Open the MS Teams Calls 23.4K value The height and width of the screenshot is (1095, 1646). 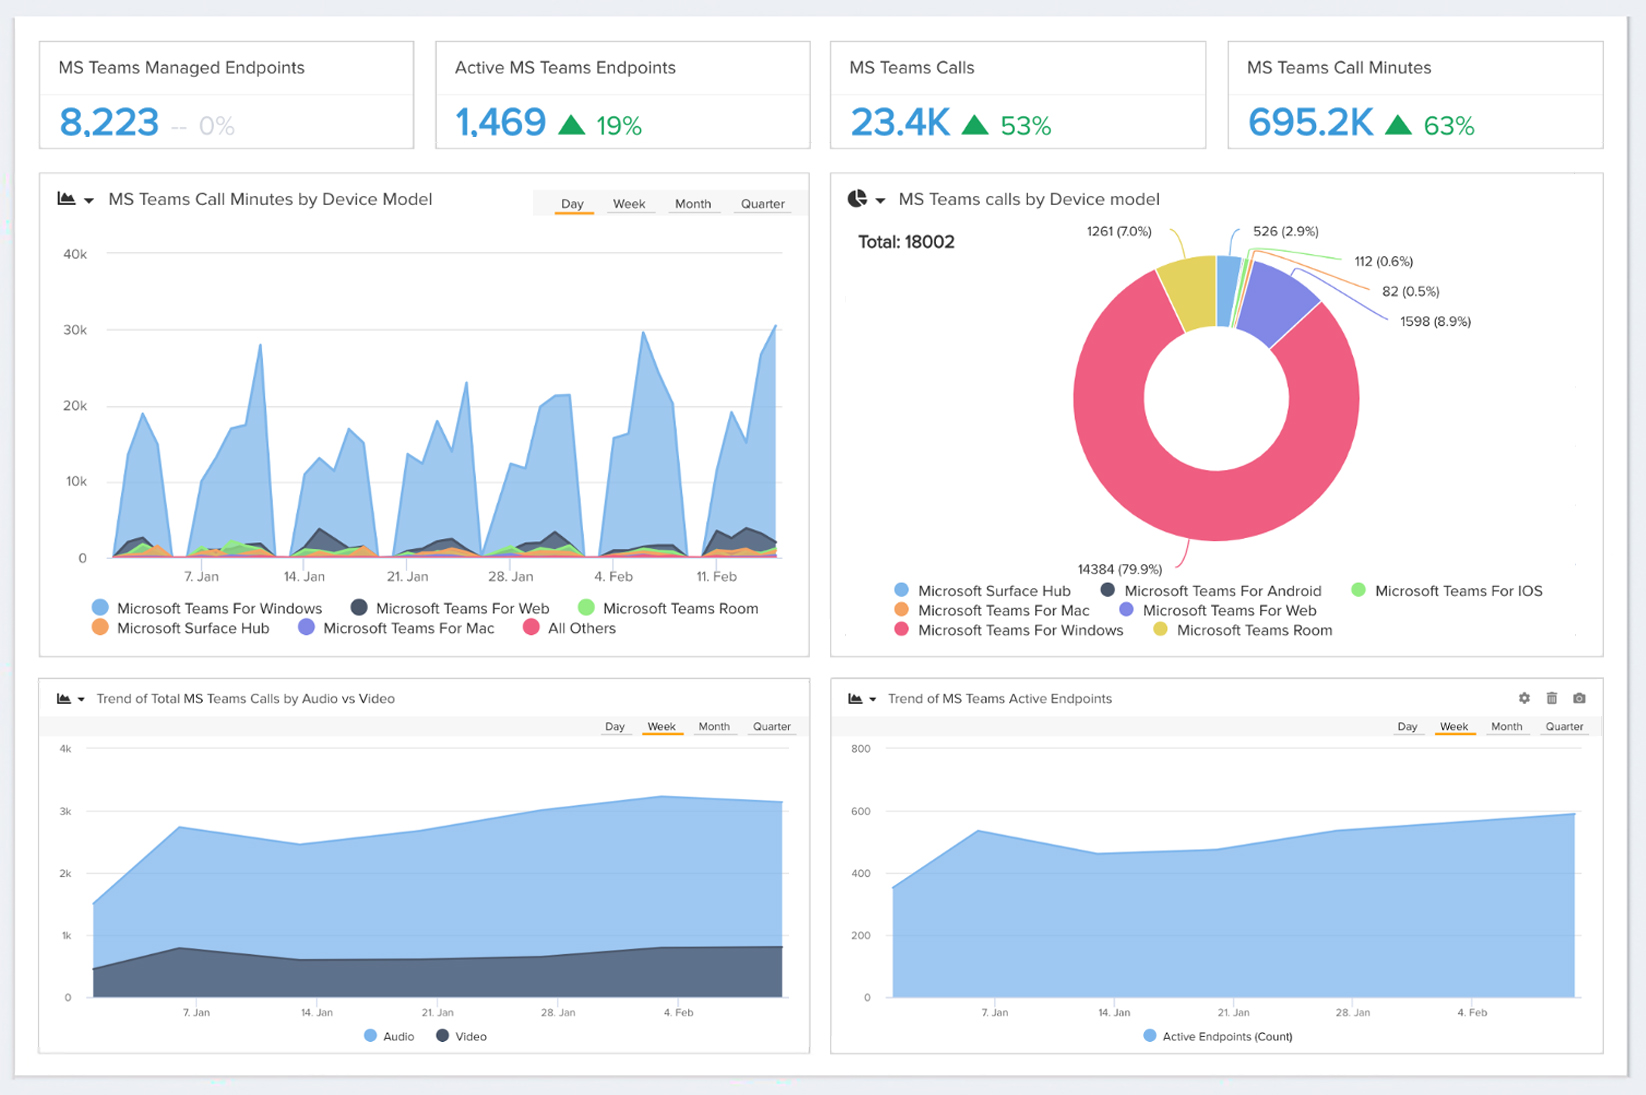(900, 123)
